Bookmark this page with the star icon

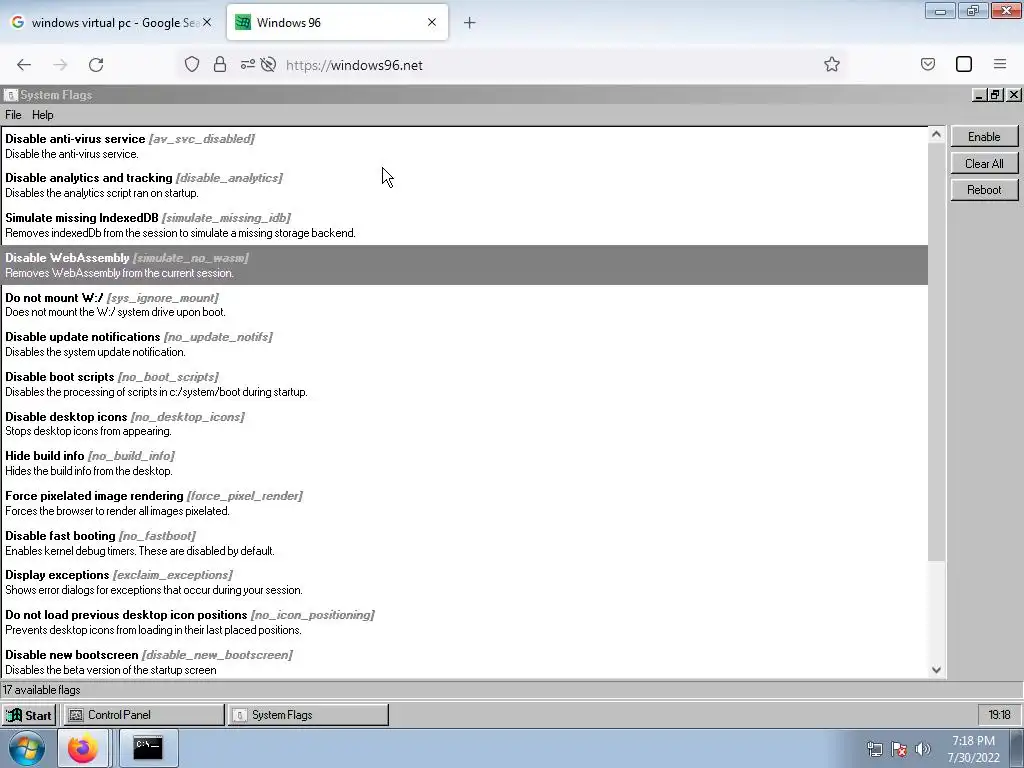pyautogui.click(x=831, y=64)
